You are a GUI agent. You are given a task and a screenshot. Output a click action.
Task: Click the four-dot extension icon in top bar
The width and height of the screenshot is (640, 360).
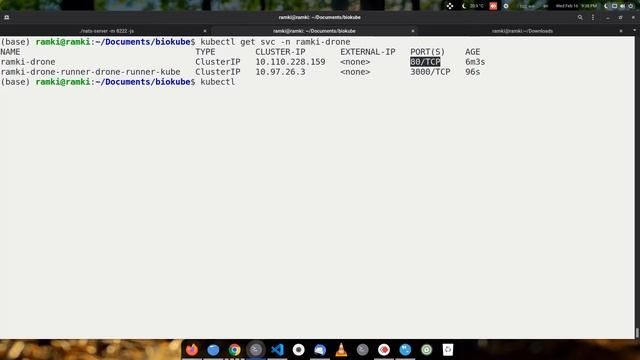[449, 6]
